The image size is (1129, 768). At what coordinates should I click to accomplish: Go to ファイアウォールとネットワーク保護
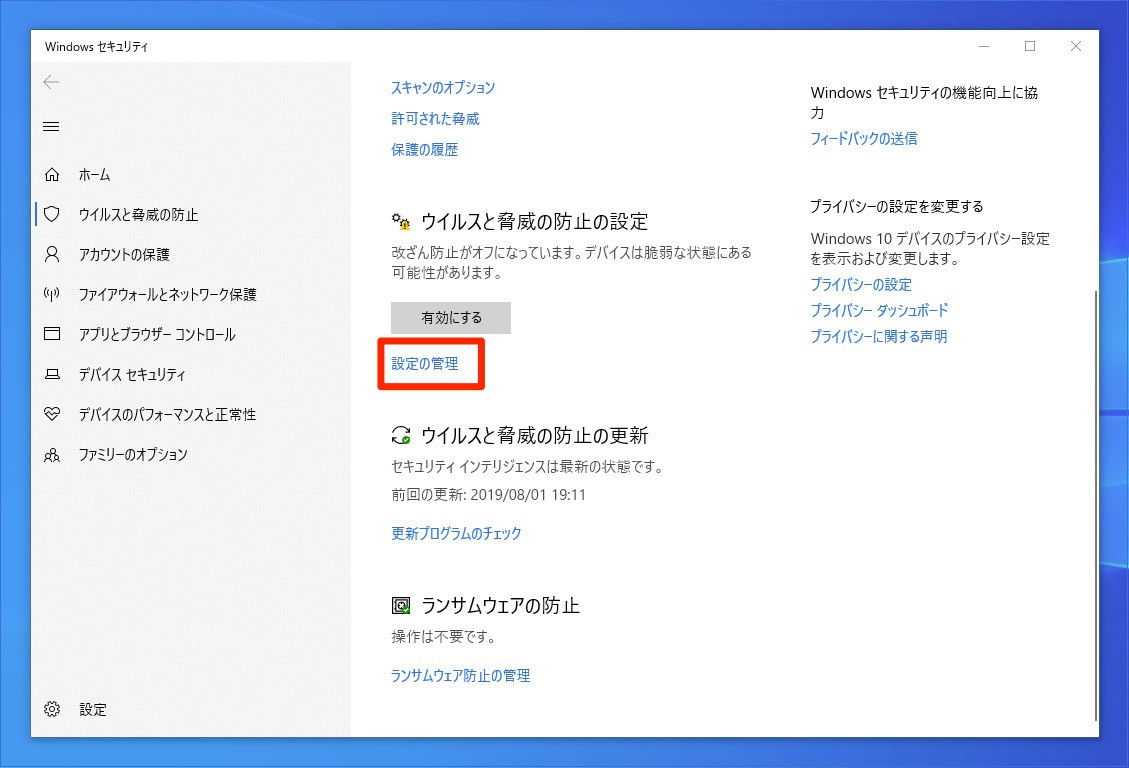tap(167, 294)
